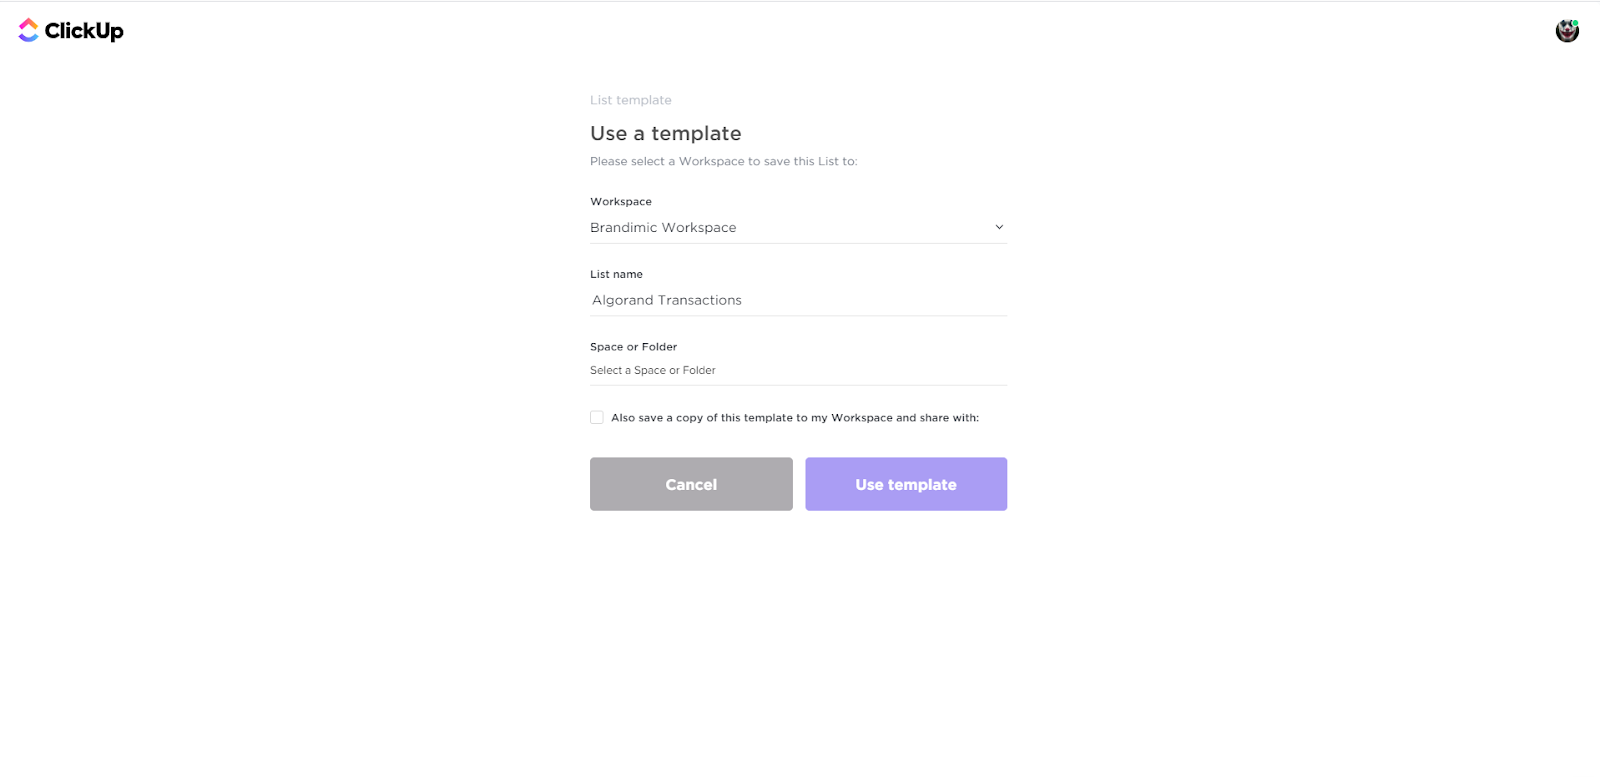
Task: Click the ClickUp colored logo mark
Action: click(28, 30)
